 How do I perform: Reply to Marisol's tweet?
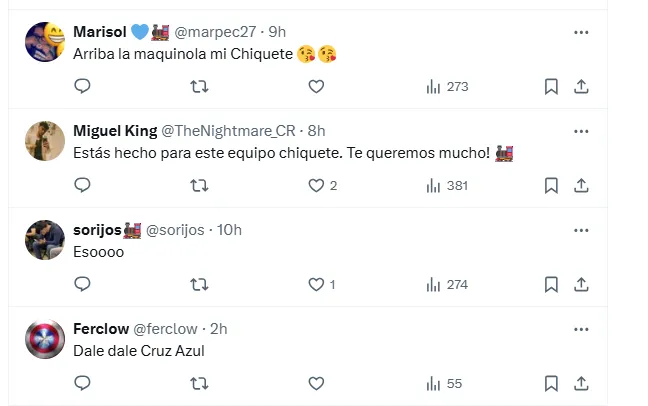(x=82, y=87)
